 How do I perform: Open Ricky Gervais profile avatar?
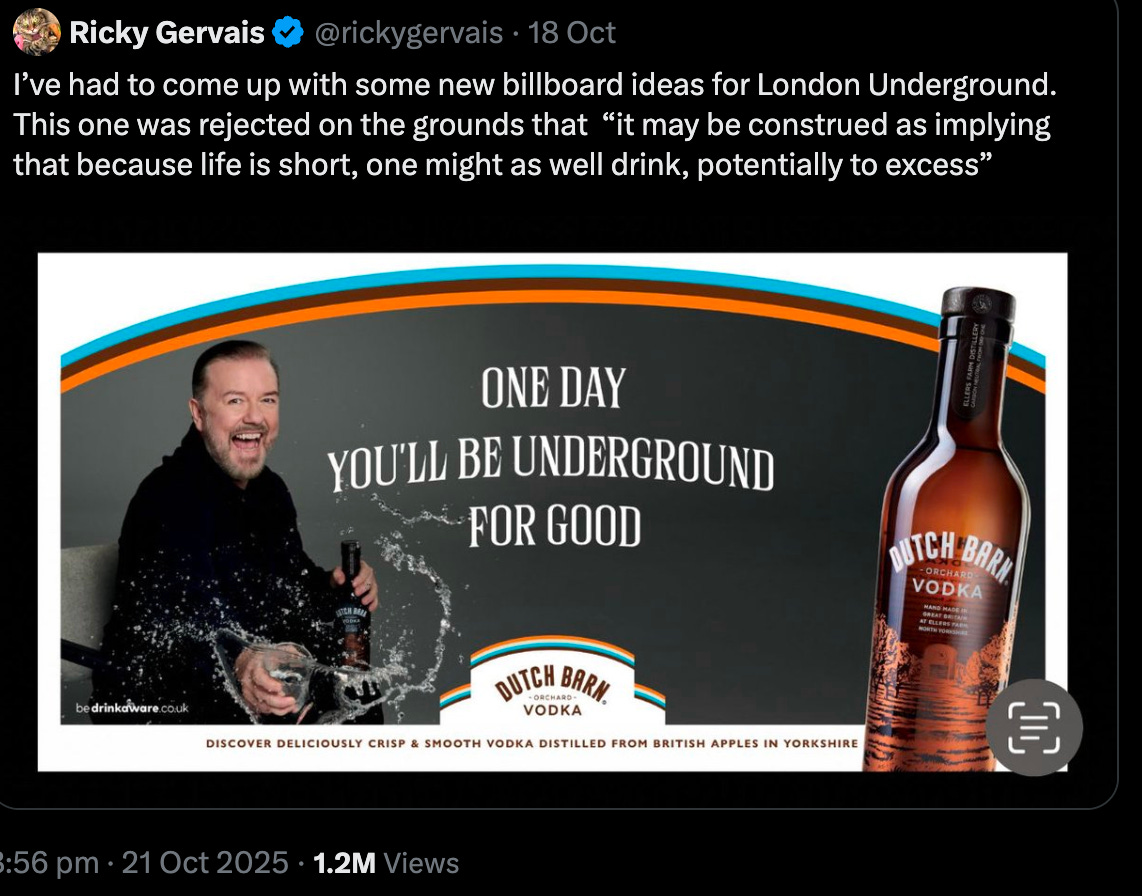point(36,32)
